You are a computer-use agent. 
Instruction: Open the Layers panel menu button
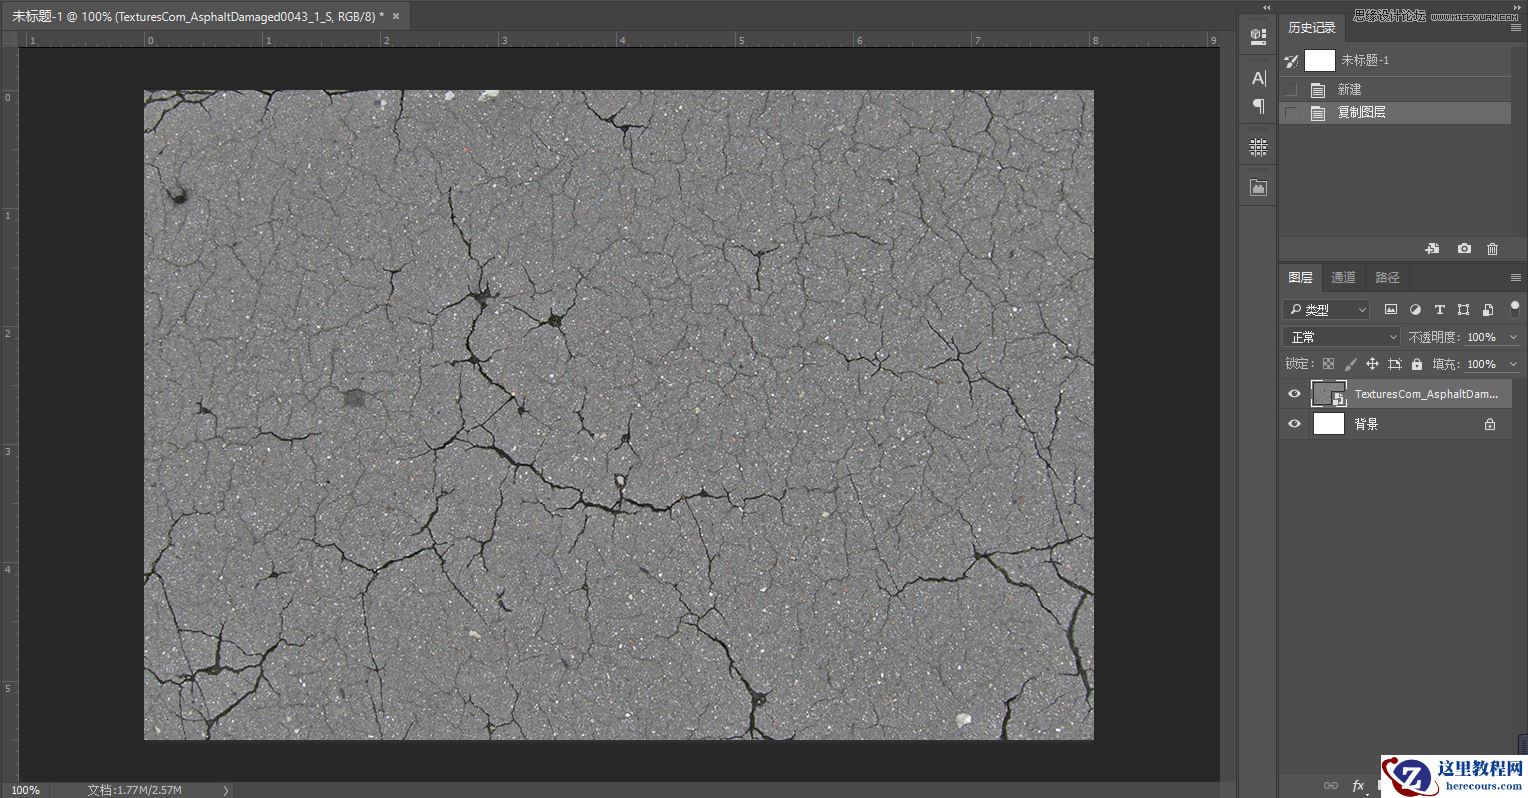pos(1515,277)
